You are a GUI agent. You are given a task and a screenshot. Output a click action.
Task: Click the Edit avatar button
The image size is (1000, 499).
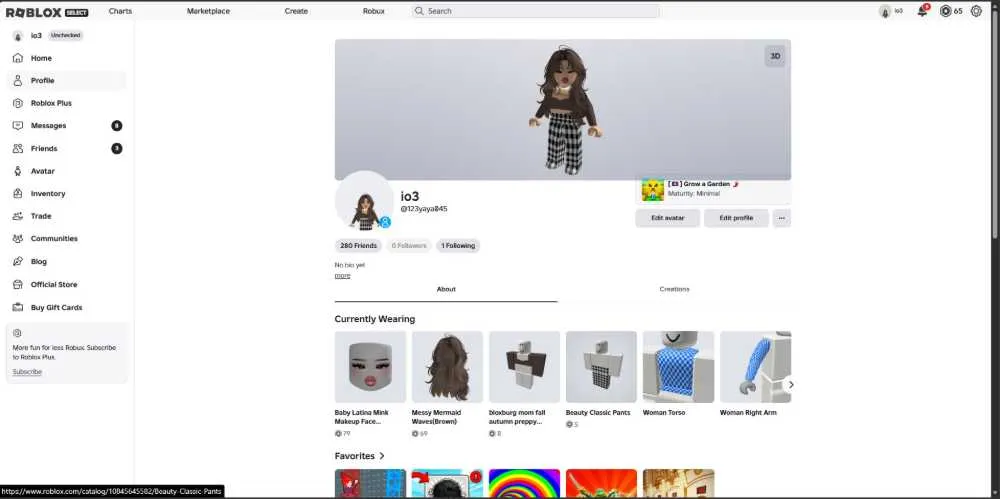[x=667, y=218]
